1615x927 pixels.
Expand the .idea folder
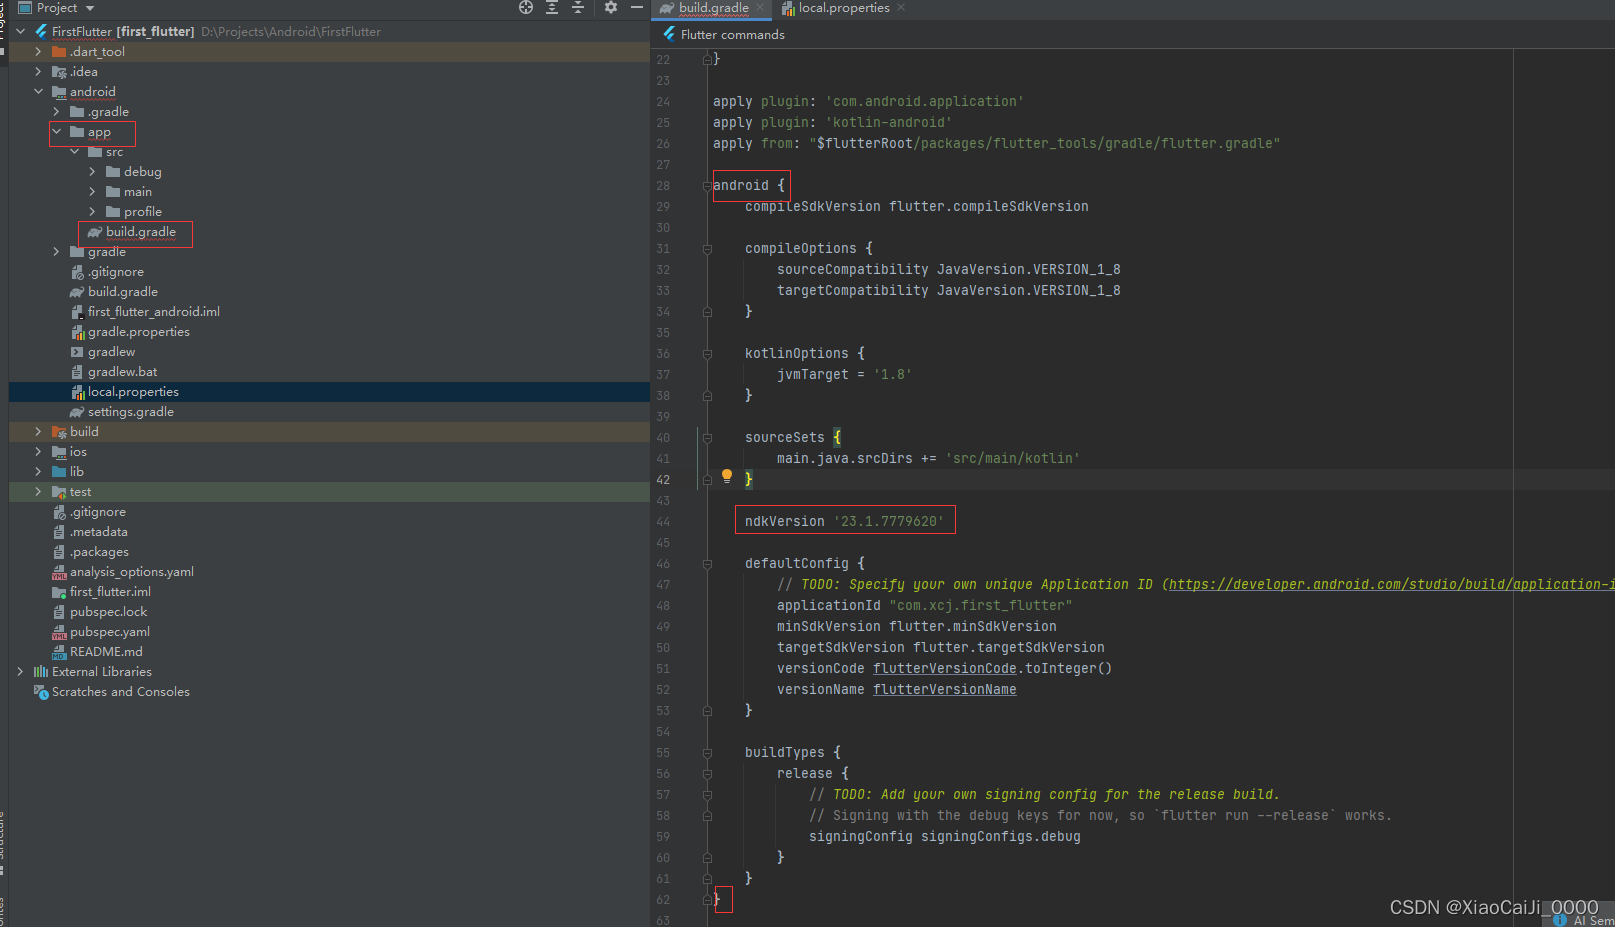38,72
